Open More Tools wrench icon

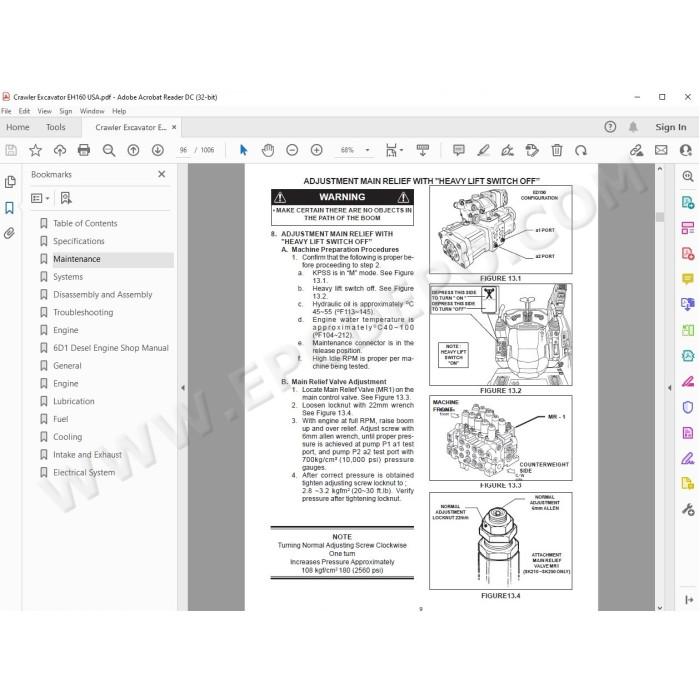click(x=688, y=509)
